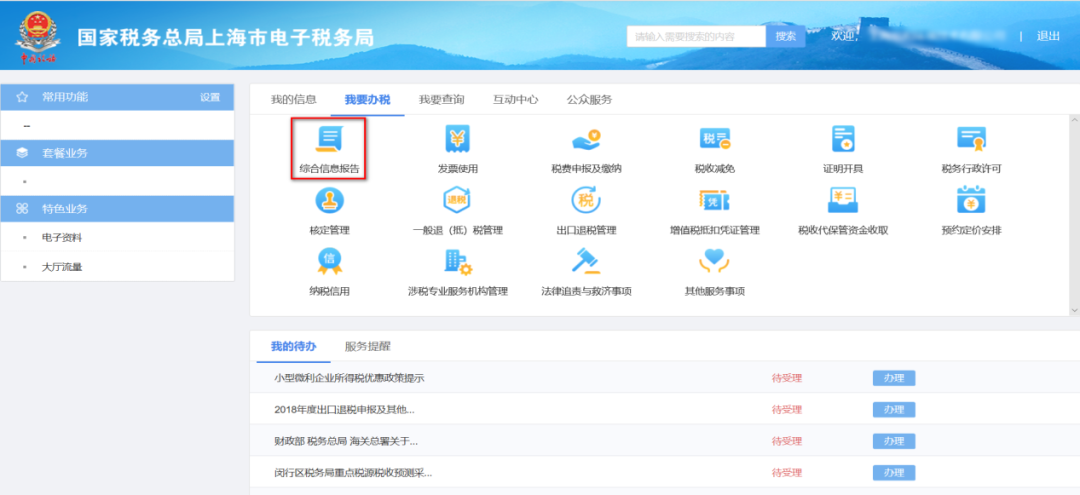
Task: Open 电子资料 in sidebar
Action: click(x=62, y=238)
